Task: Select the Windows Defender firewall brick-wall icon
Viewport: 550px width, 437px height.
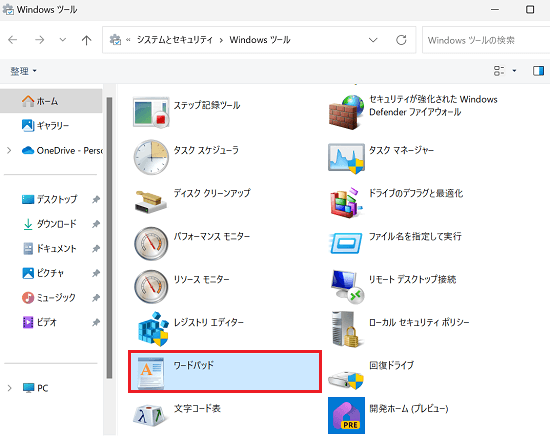Action: pyautogui.click(x=347, y=112)
